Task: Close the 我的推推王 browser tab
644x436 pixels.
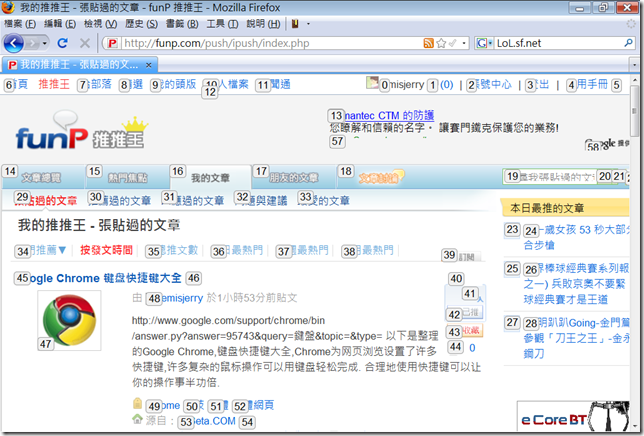Action: 149,65
